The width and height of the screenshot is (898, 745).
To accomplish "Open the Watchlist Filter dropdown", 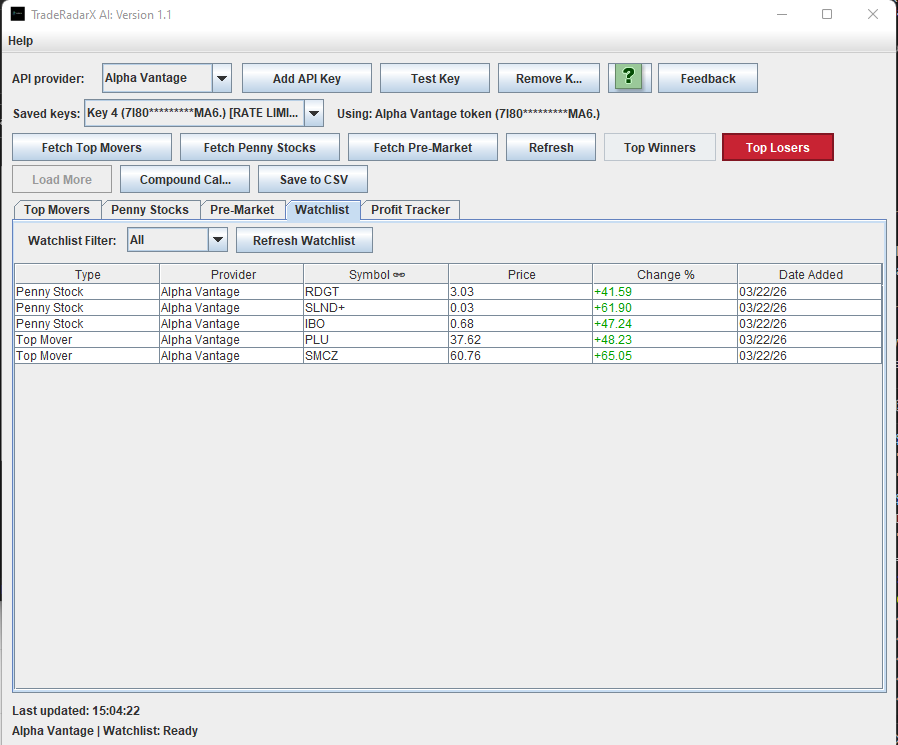I will click(218, 240).
